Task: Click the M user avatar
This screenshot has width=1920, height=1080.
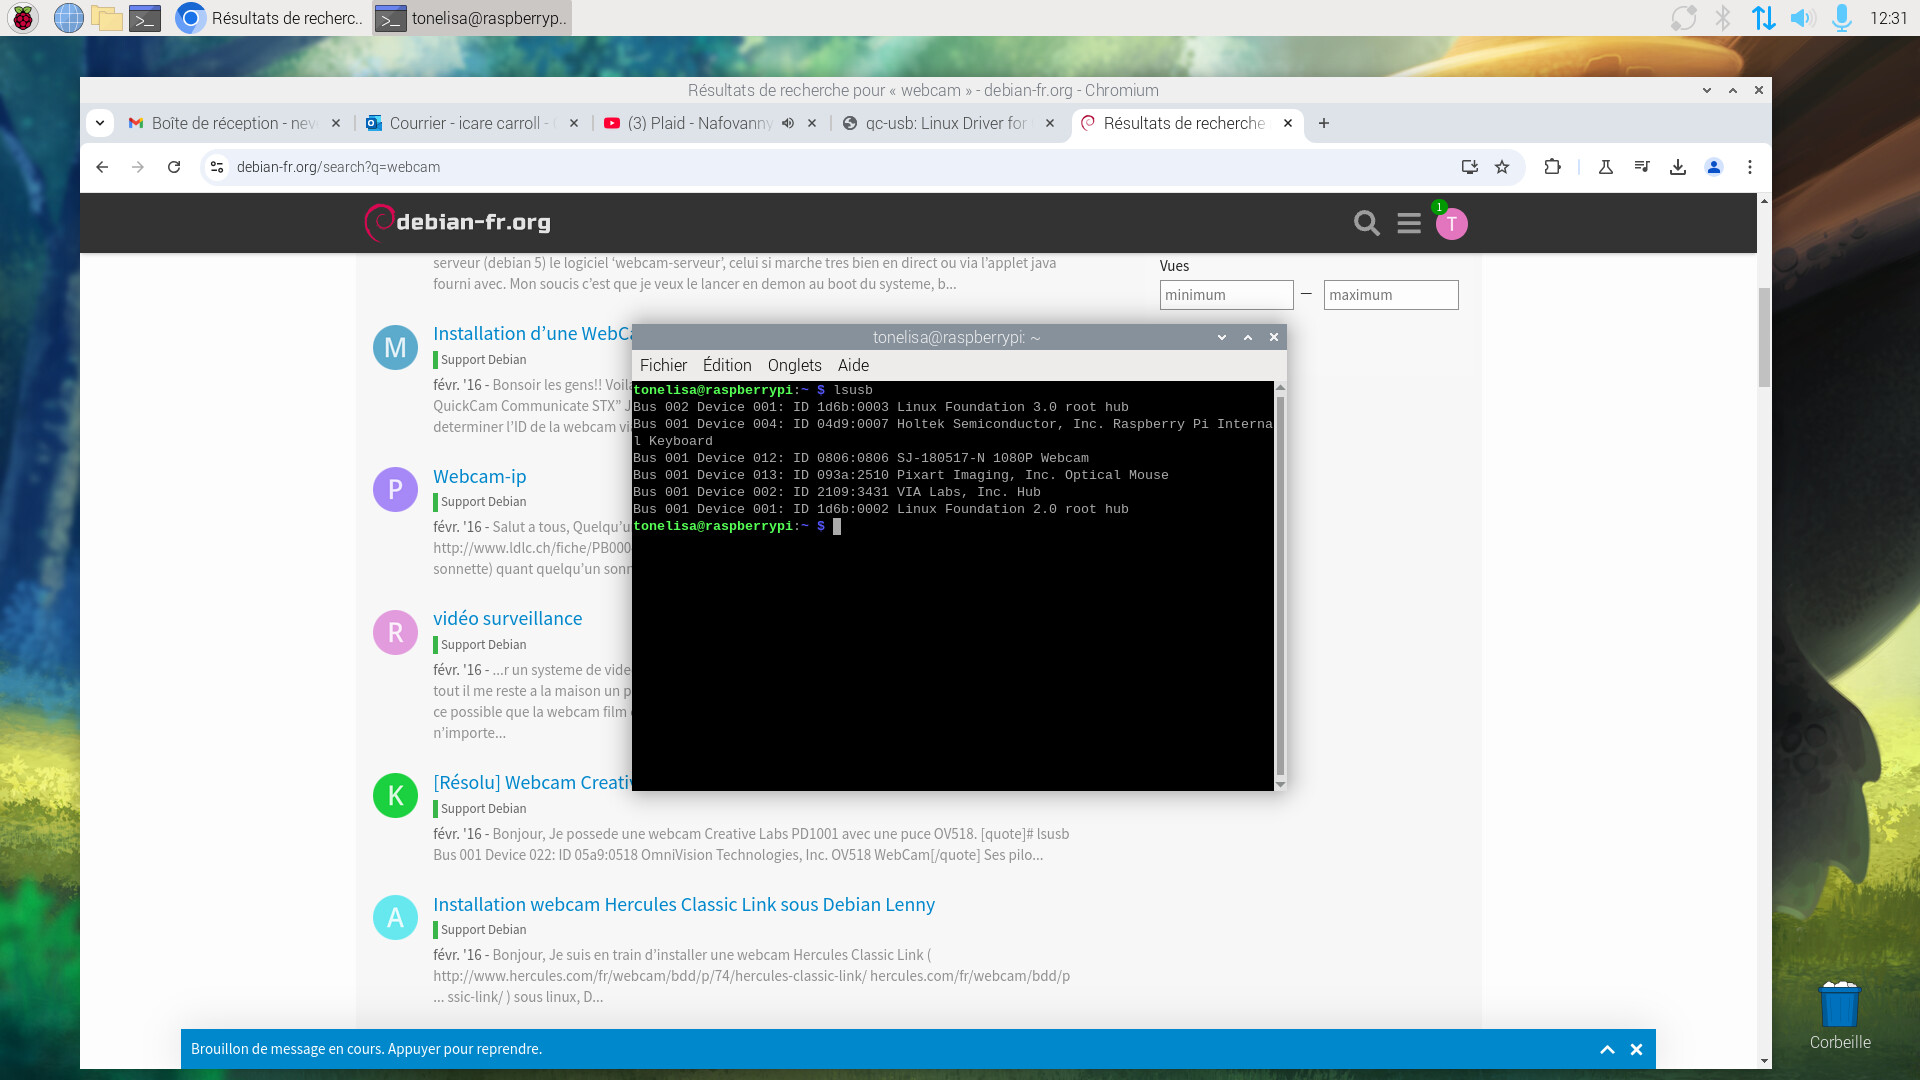Action: (395, 347)
